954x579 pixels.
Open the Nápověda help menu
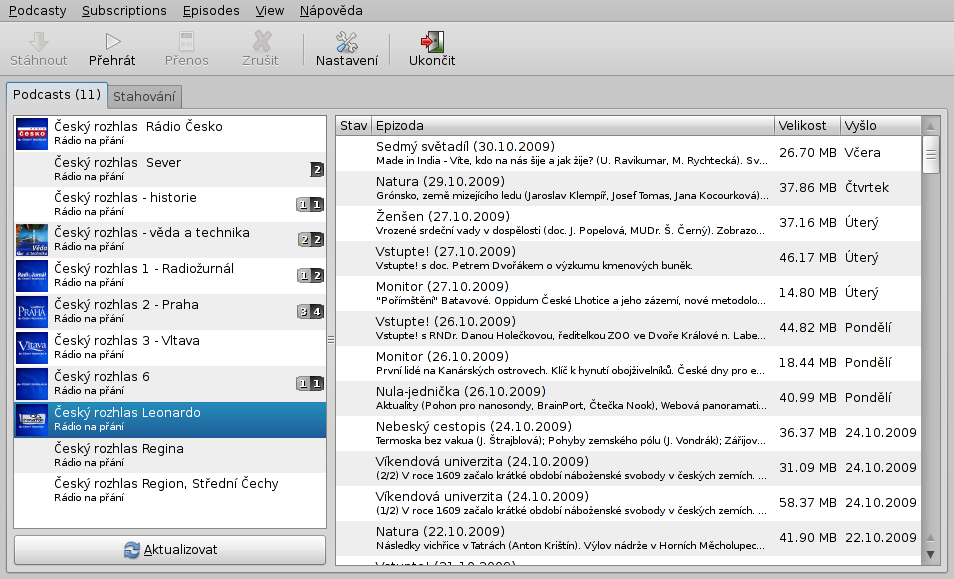(331, 10)
